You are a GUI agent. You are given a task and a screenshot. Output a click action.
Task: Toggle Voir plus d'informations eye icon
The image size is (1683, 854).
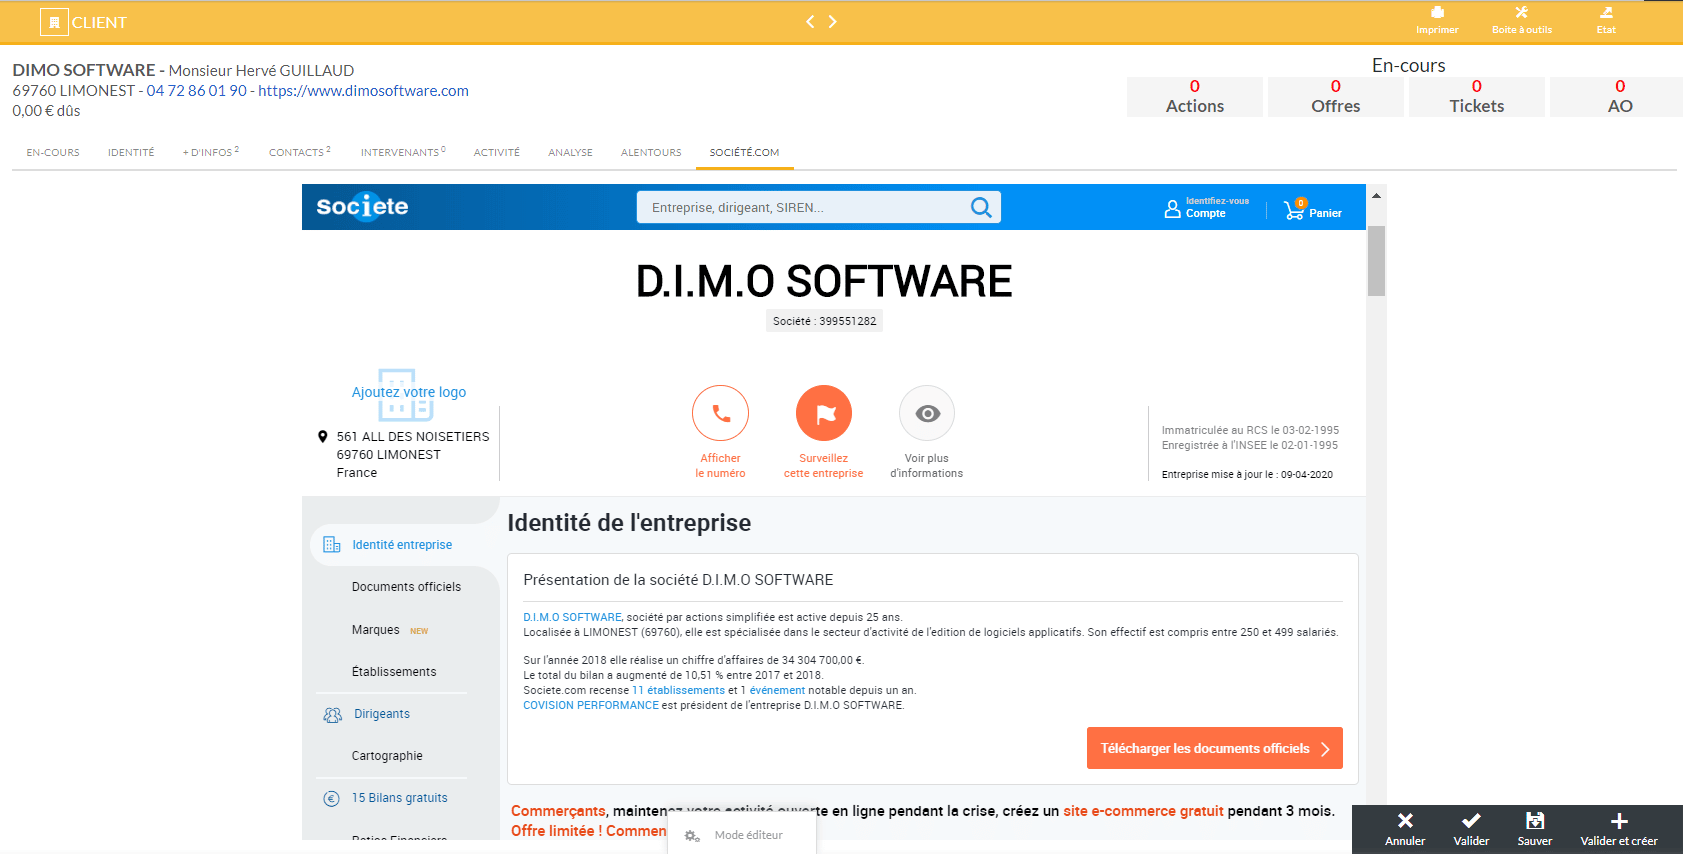(x=927, y=413)
